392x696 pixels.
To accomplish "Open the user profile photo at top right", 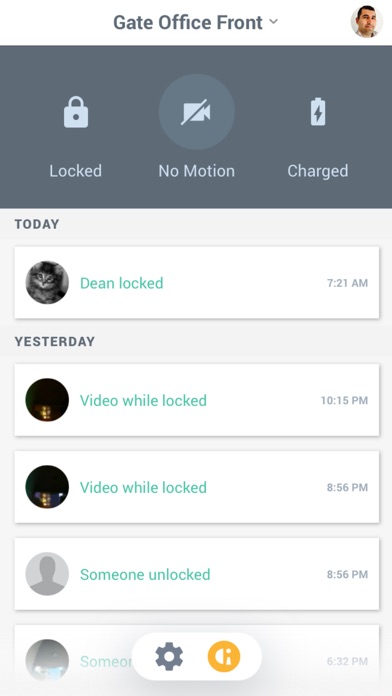I will click(367, 21).
